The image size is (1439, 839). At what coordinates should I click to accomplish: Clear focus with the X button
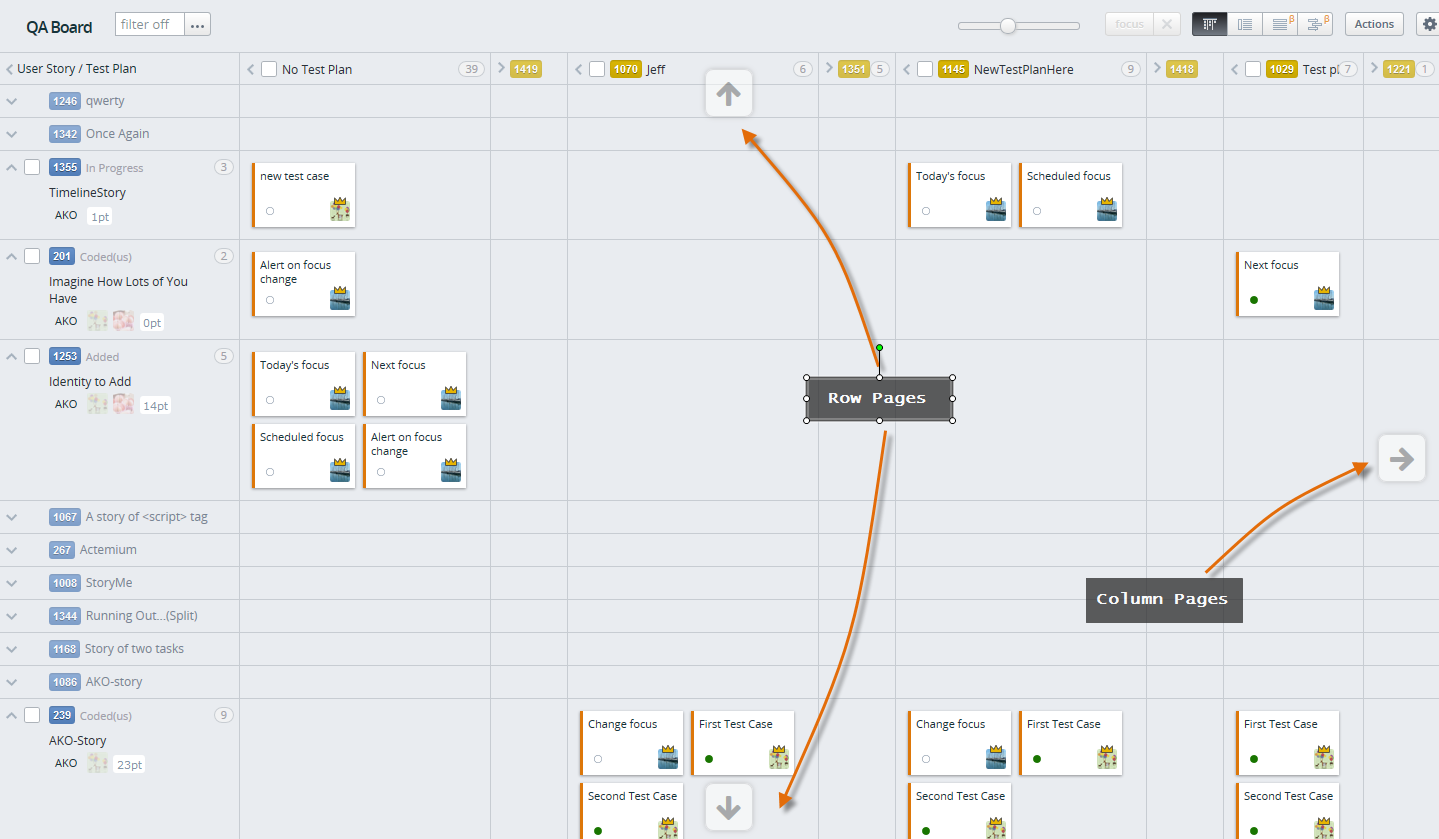point(1167,24)
